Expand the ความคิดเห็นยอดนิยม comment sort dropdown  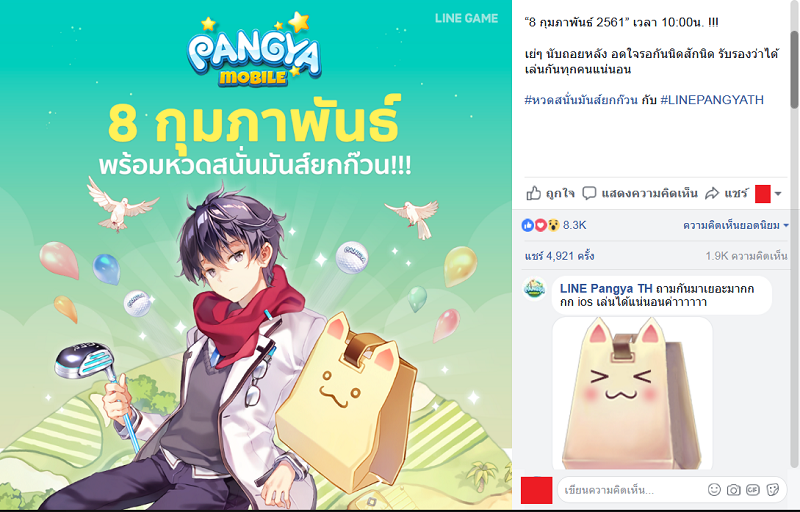(x=736, y=225)
